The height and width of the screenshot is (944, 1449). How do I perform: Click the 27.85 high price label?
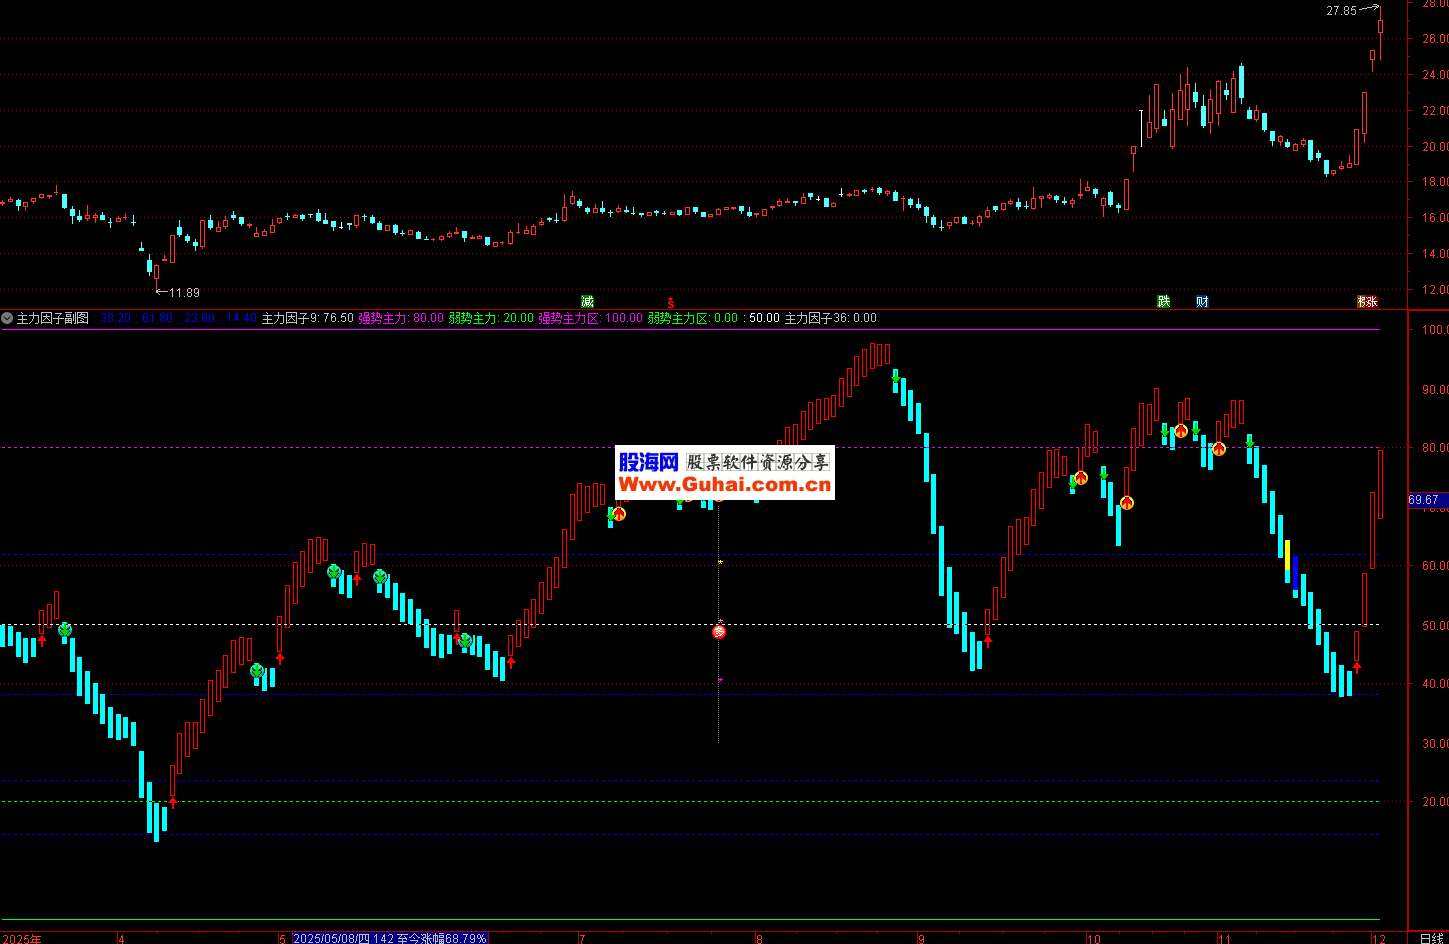click(x=1342, y=11)
